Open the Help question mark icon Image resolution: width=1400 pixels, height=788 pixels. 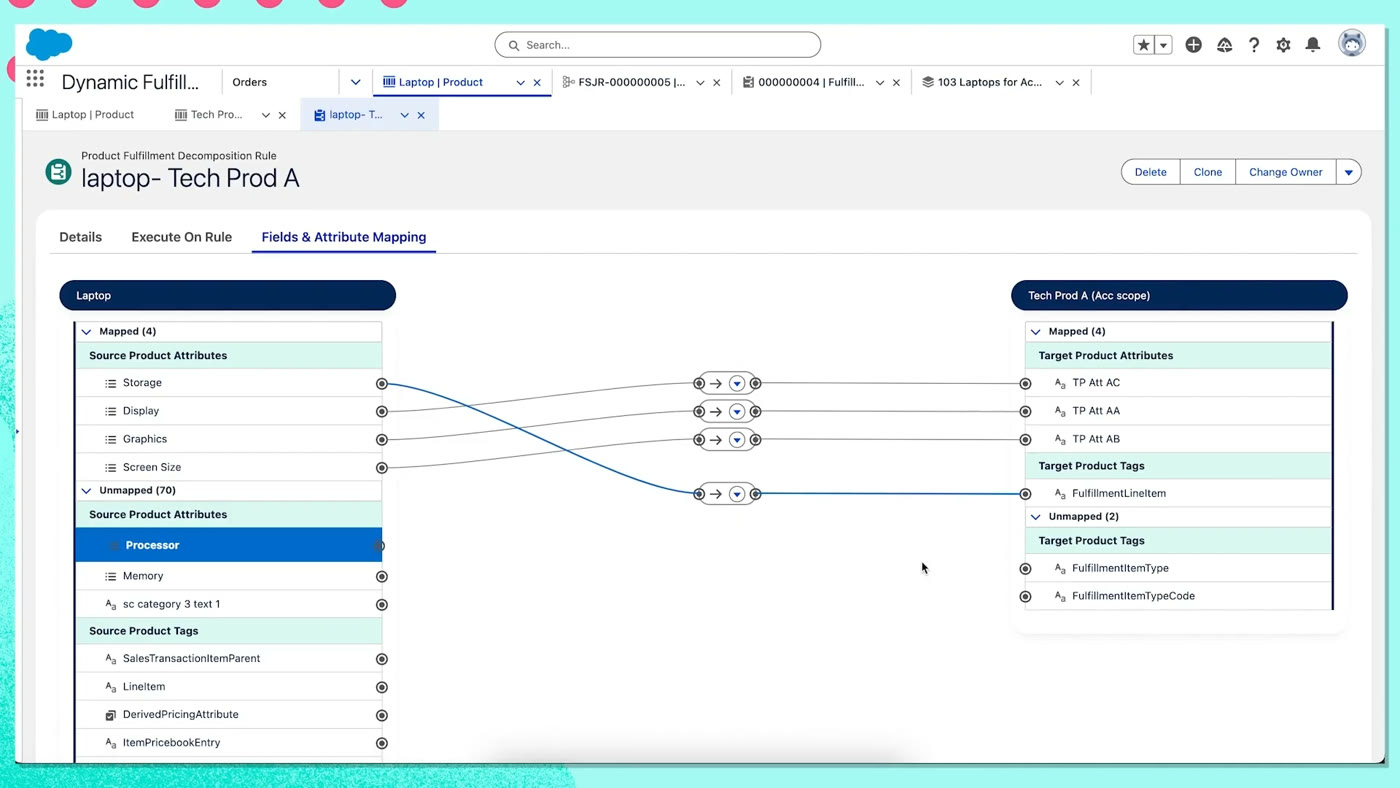pos(1254,45)
